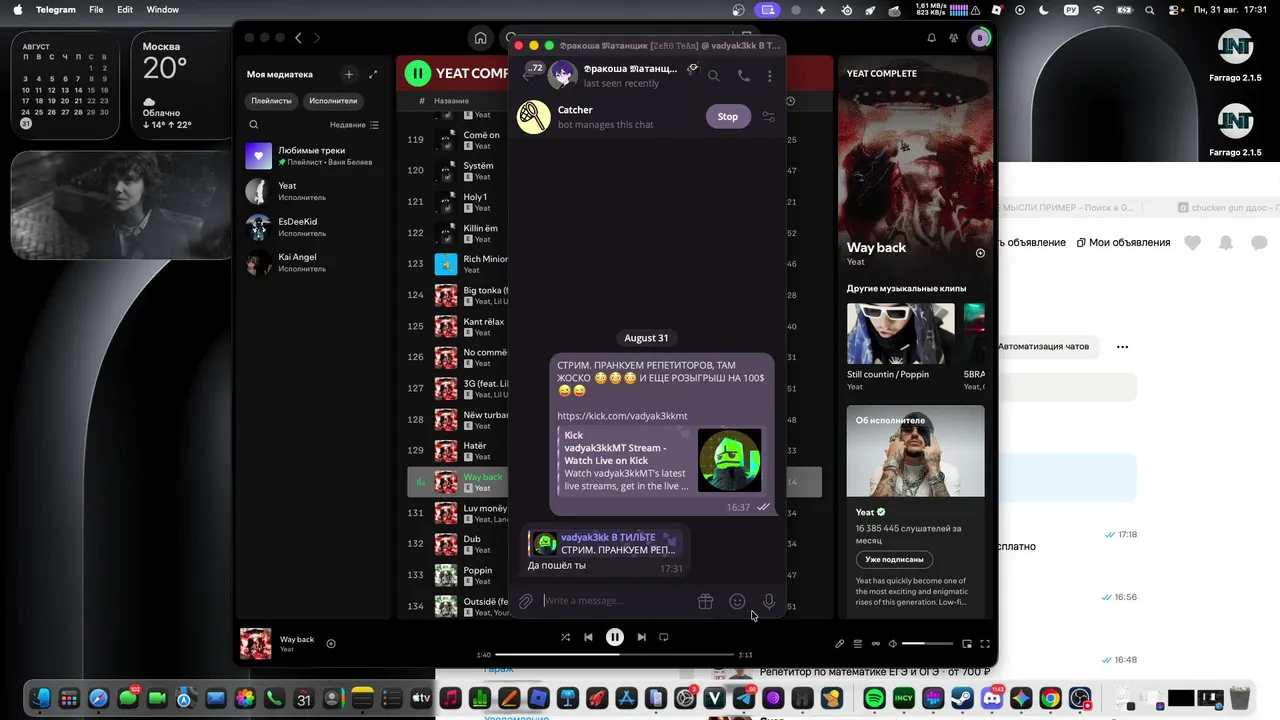The height and width of the screenshot is (720, 1280).
Task: Open the kick.com/vadyak3kkmt link
Action: coord(623,415)
